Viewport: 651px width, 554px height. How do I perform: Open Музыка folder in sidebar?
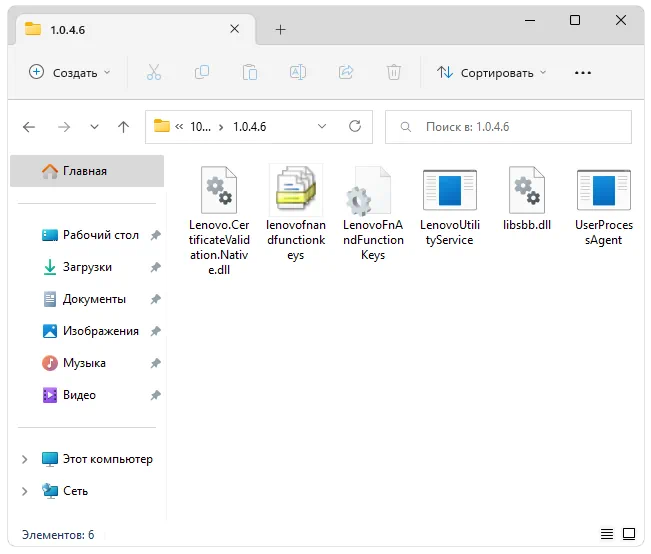pos(74,363)
